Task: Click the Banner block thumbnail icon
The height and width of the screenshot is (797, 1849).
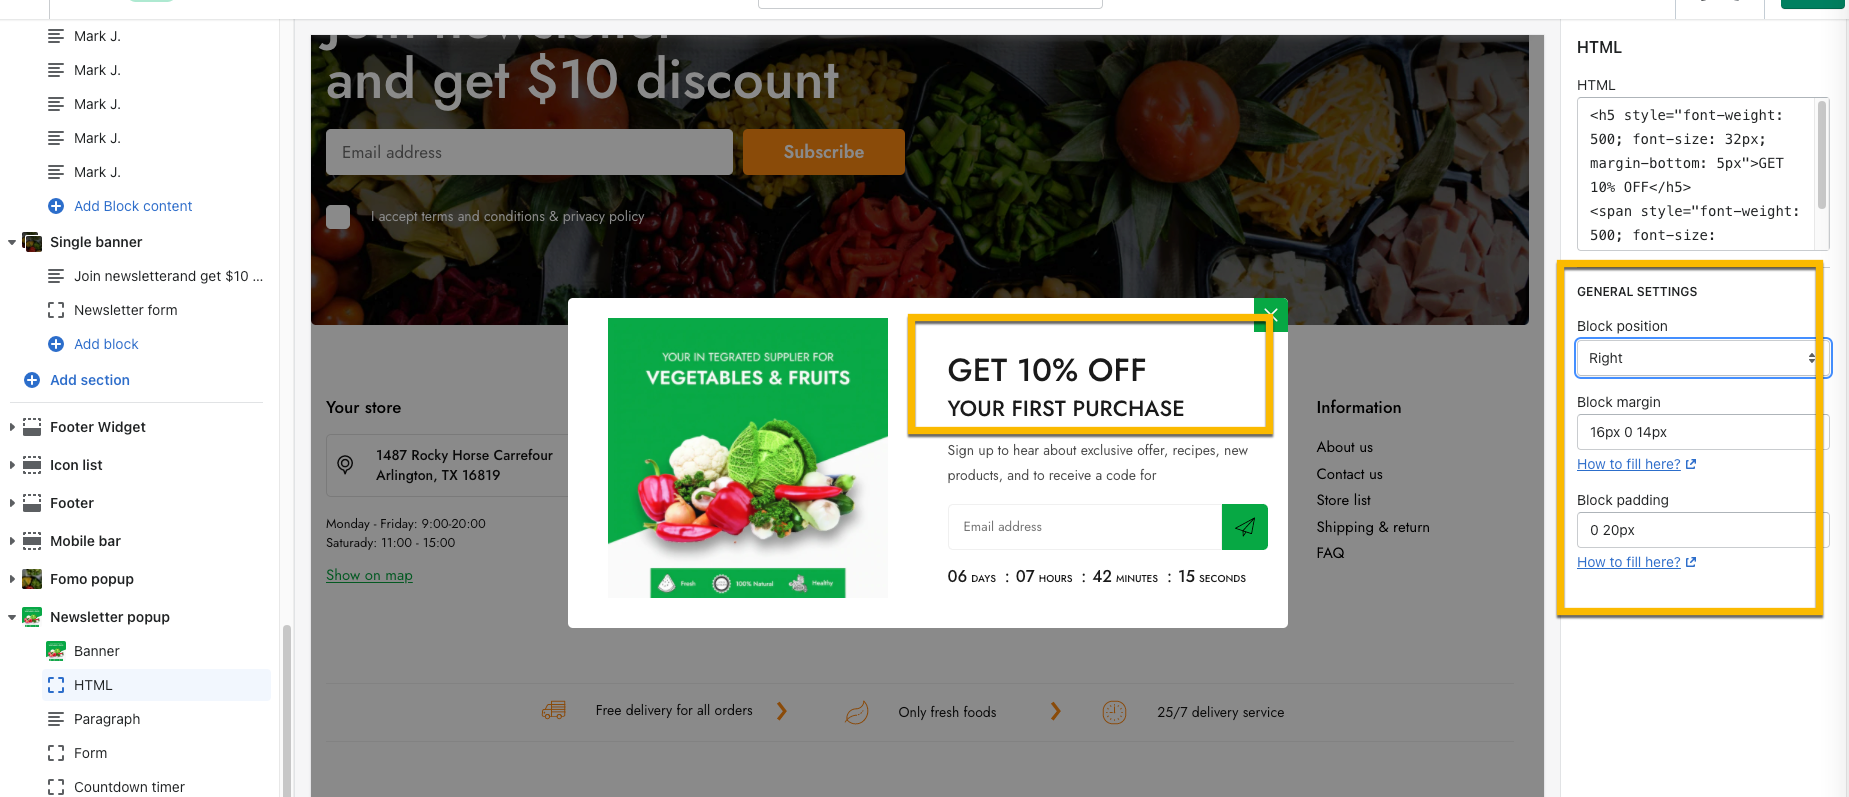Action: pyautogui.click(x=56, y=651)
